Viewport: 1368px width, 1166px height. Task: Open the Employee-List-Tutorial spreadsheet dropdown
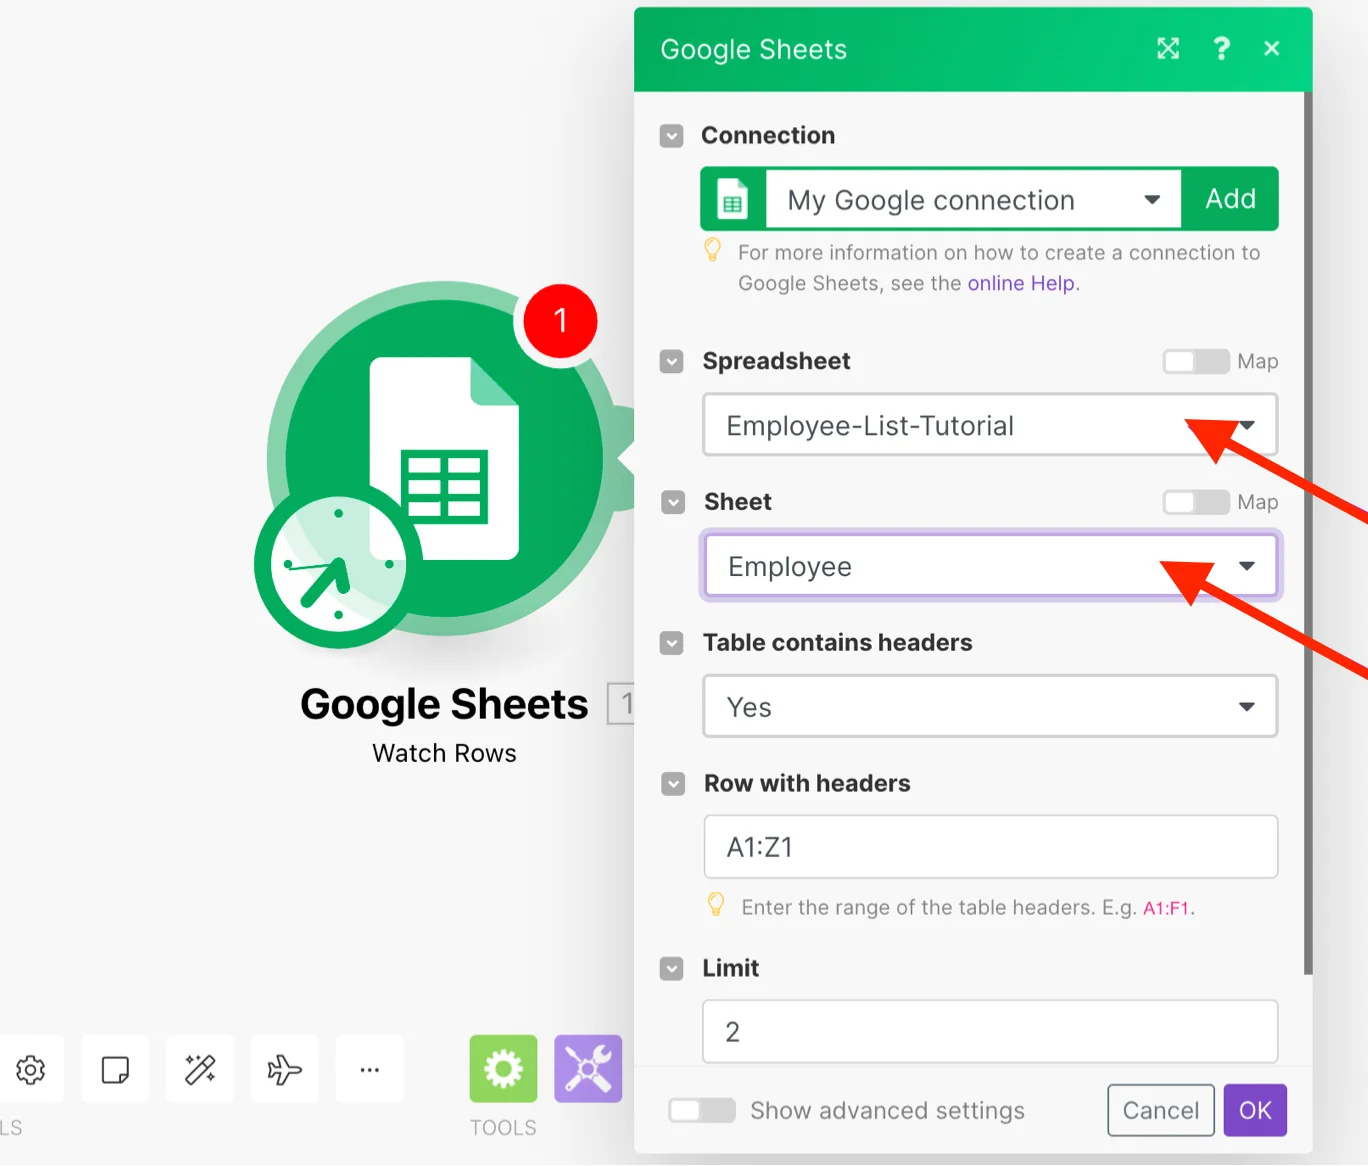[990, 425]
